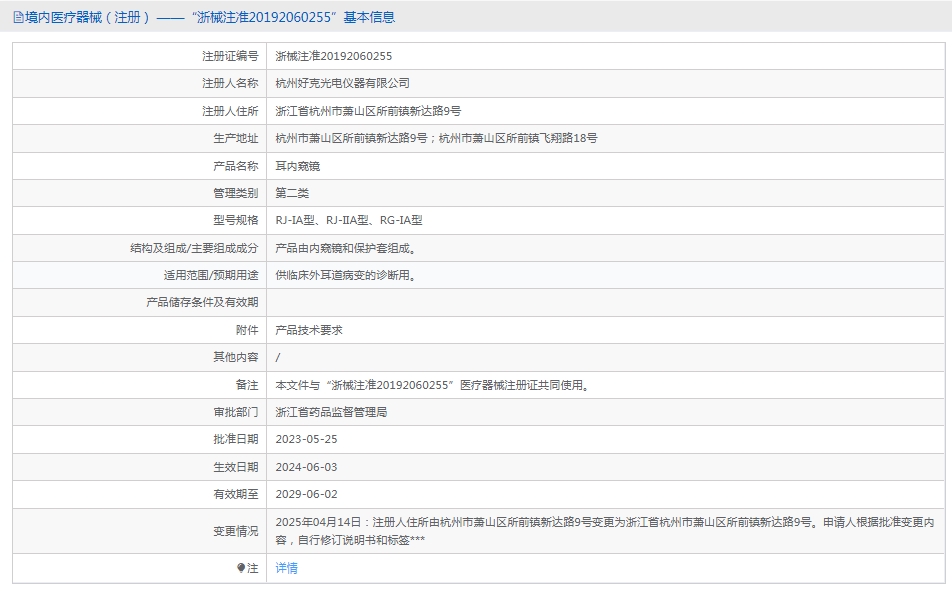Select the effective date 2024-06-03
Viewport: 952px width, 591px height.
306,467
